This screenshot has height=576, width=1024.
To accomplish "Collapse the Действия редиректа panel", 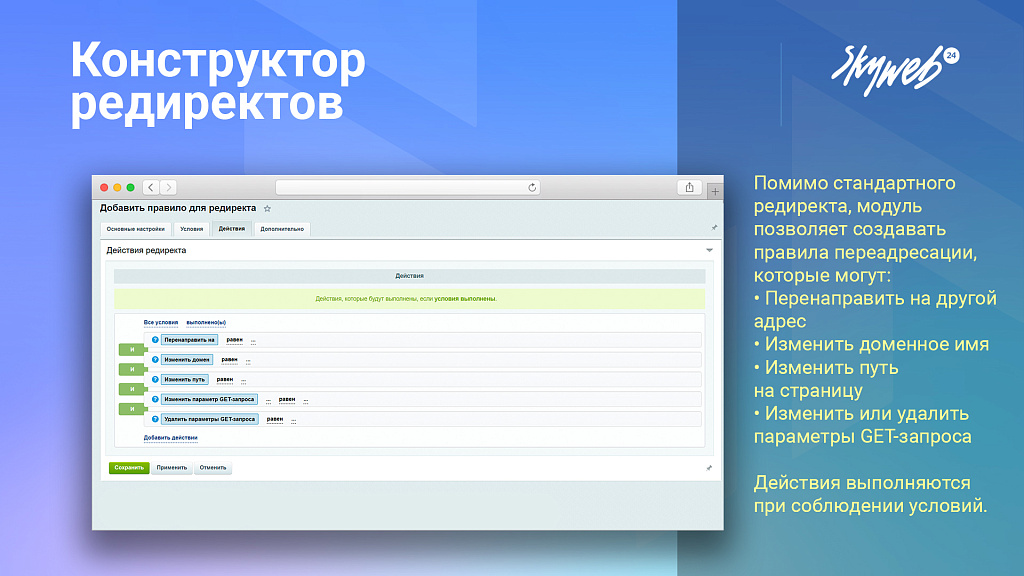I will click(709, 250).
